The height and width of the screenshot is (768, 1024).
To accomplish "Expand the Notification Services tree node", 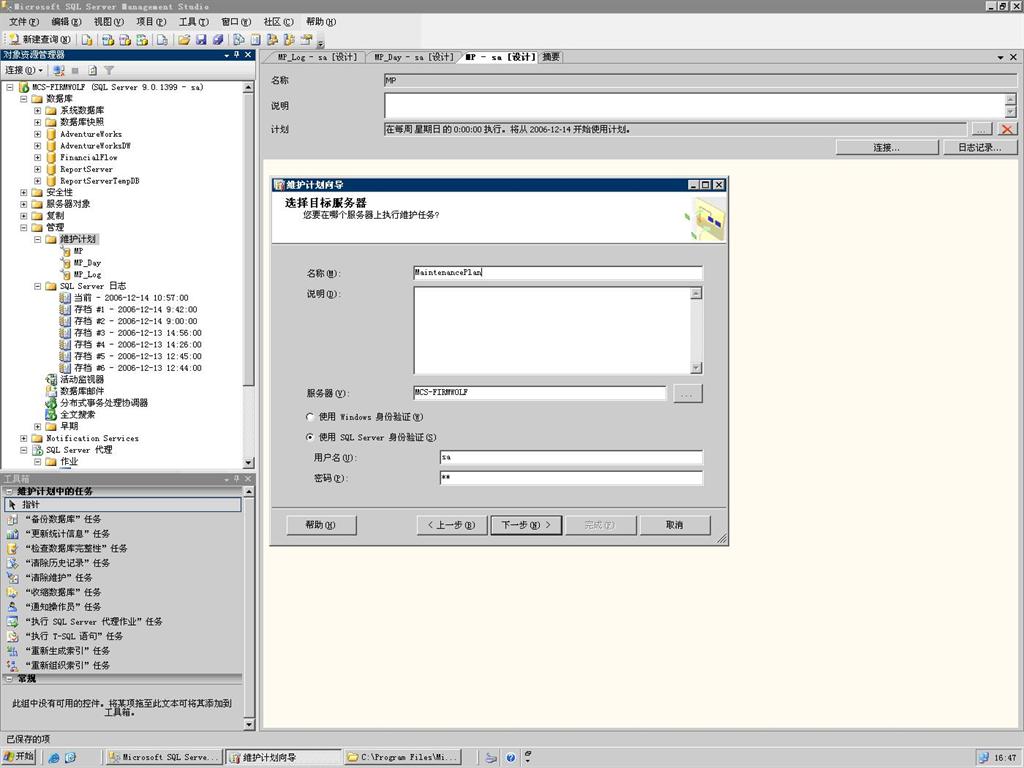I will click(24, 438).
